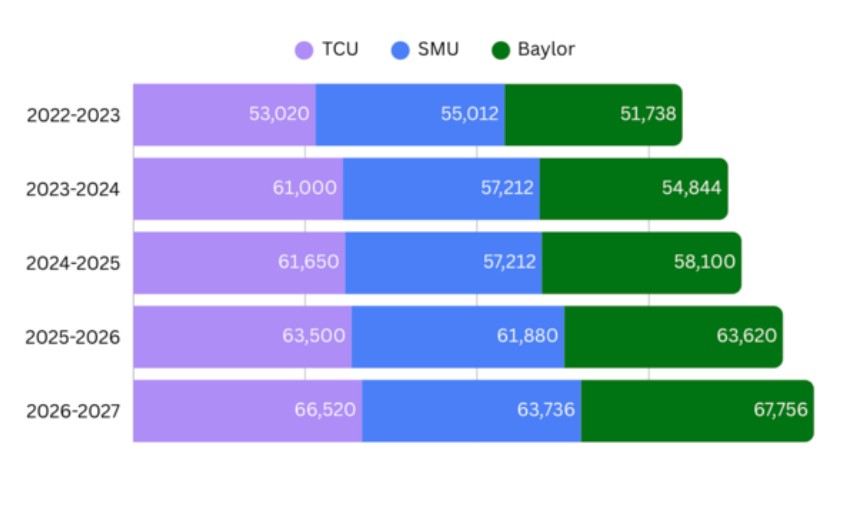Click the Baylor green legend dot
This screenshot has width=841, height=532.
(501, 50)
